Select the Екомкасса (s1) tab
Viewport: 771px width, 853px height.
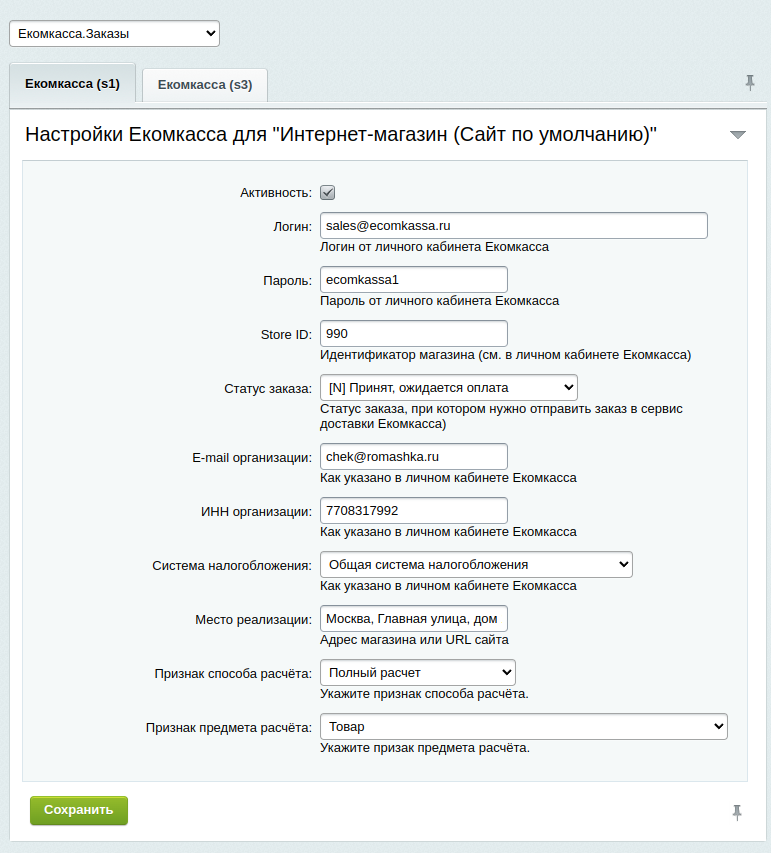[72, 84]
